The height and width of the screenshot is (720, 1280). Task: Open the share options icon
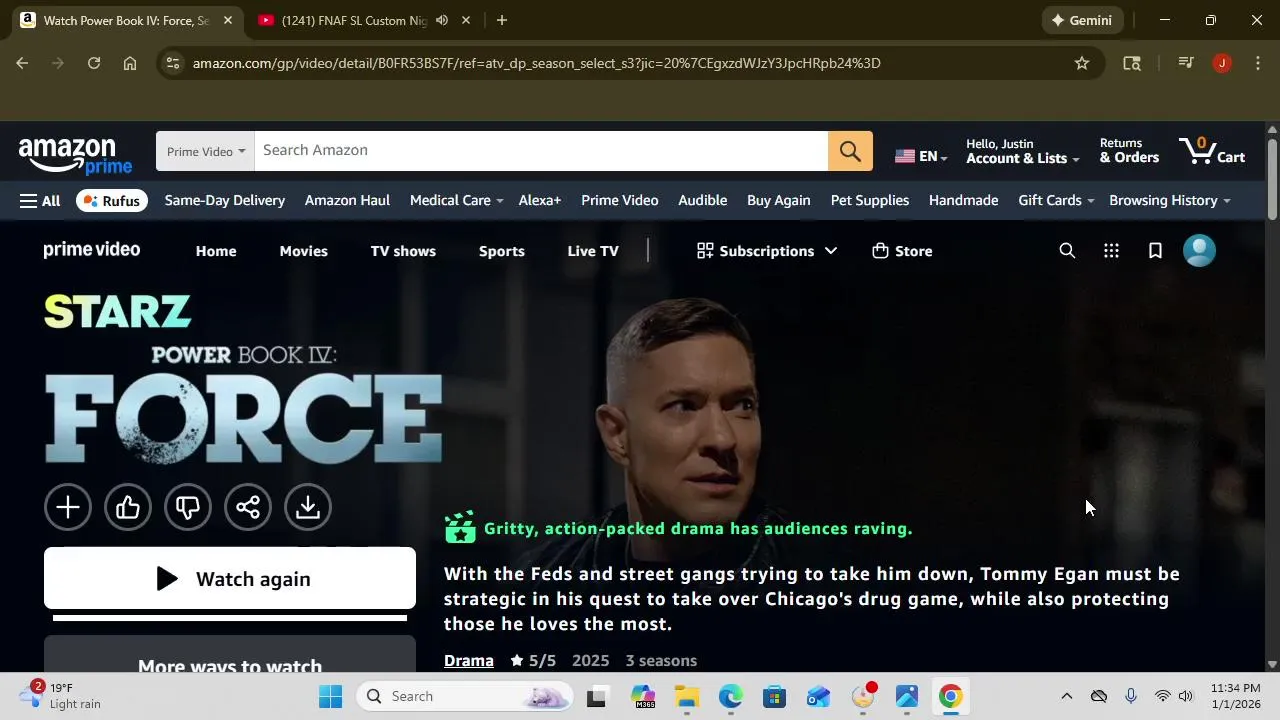coord(248,507)
